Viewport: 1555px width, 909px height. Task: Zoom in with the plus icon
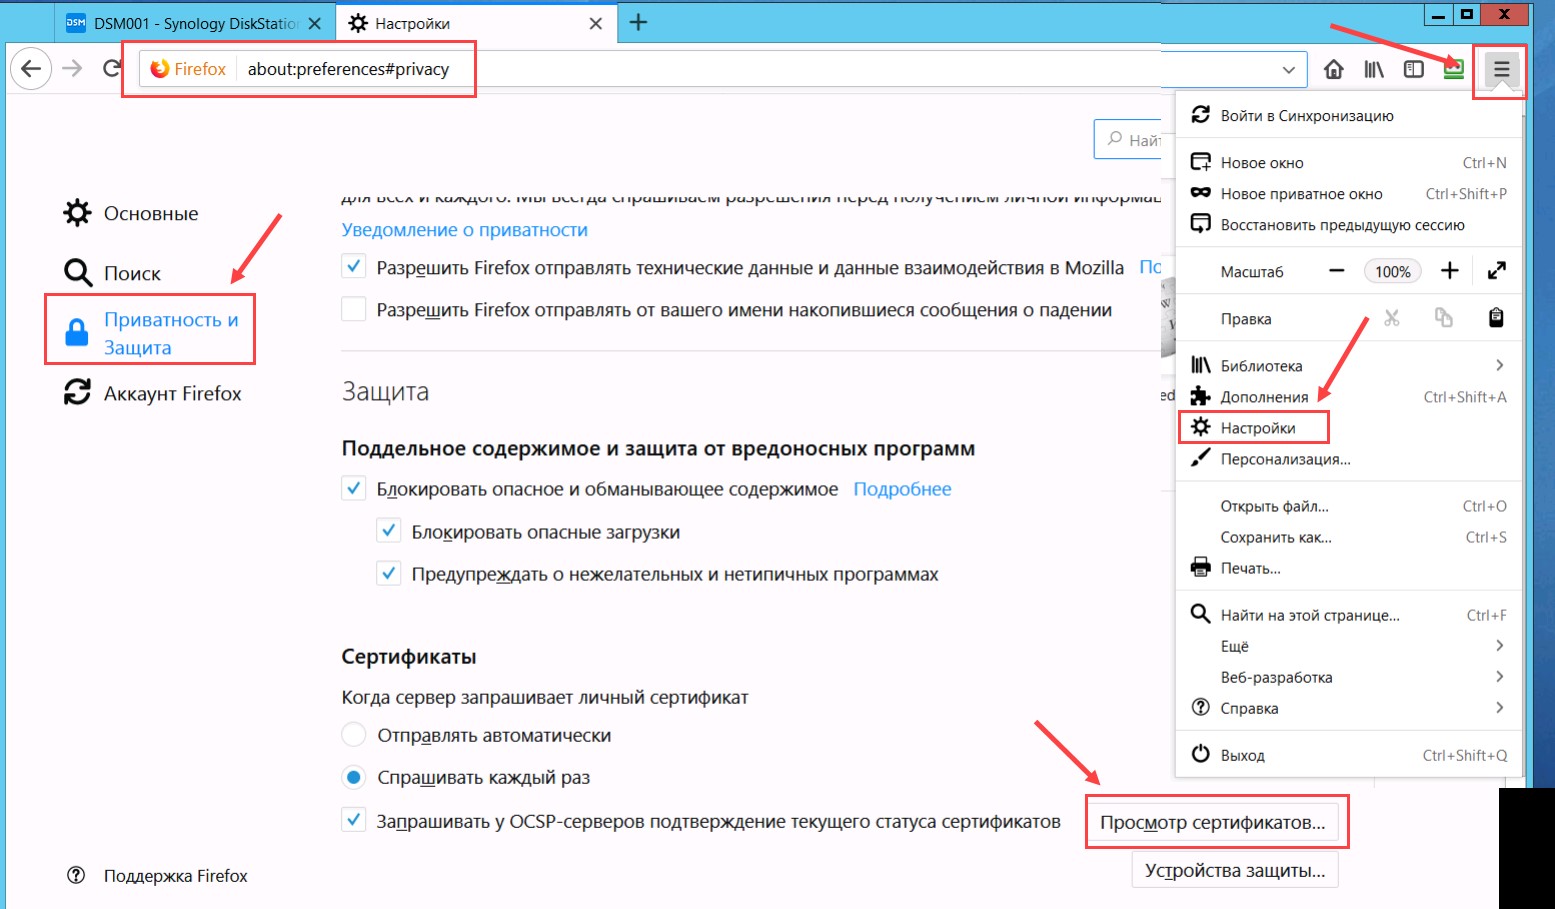[x=1449, y=271]
